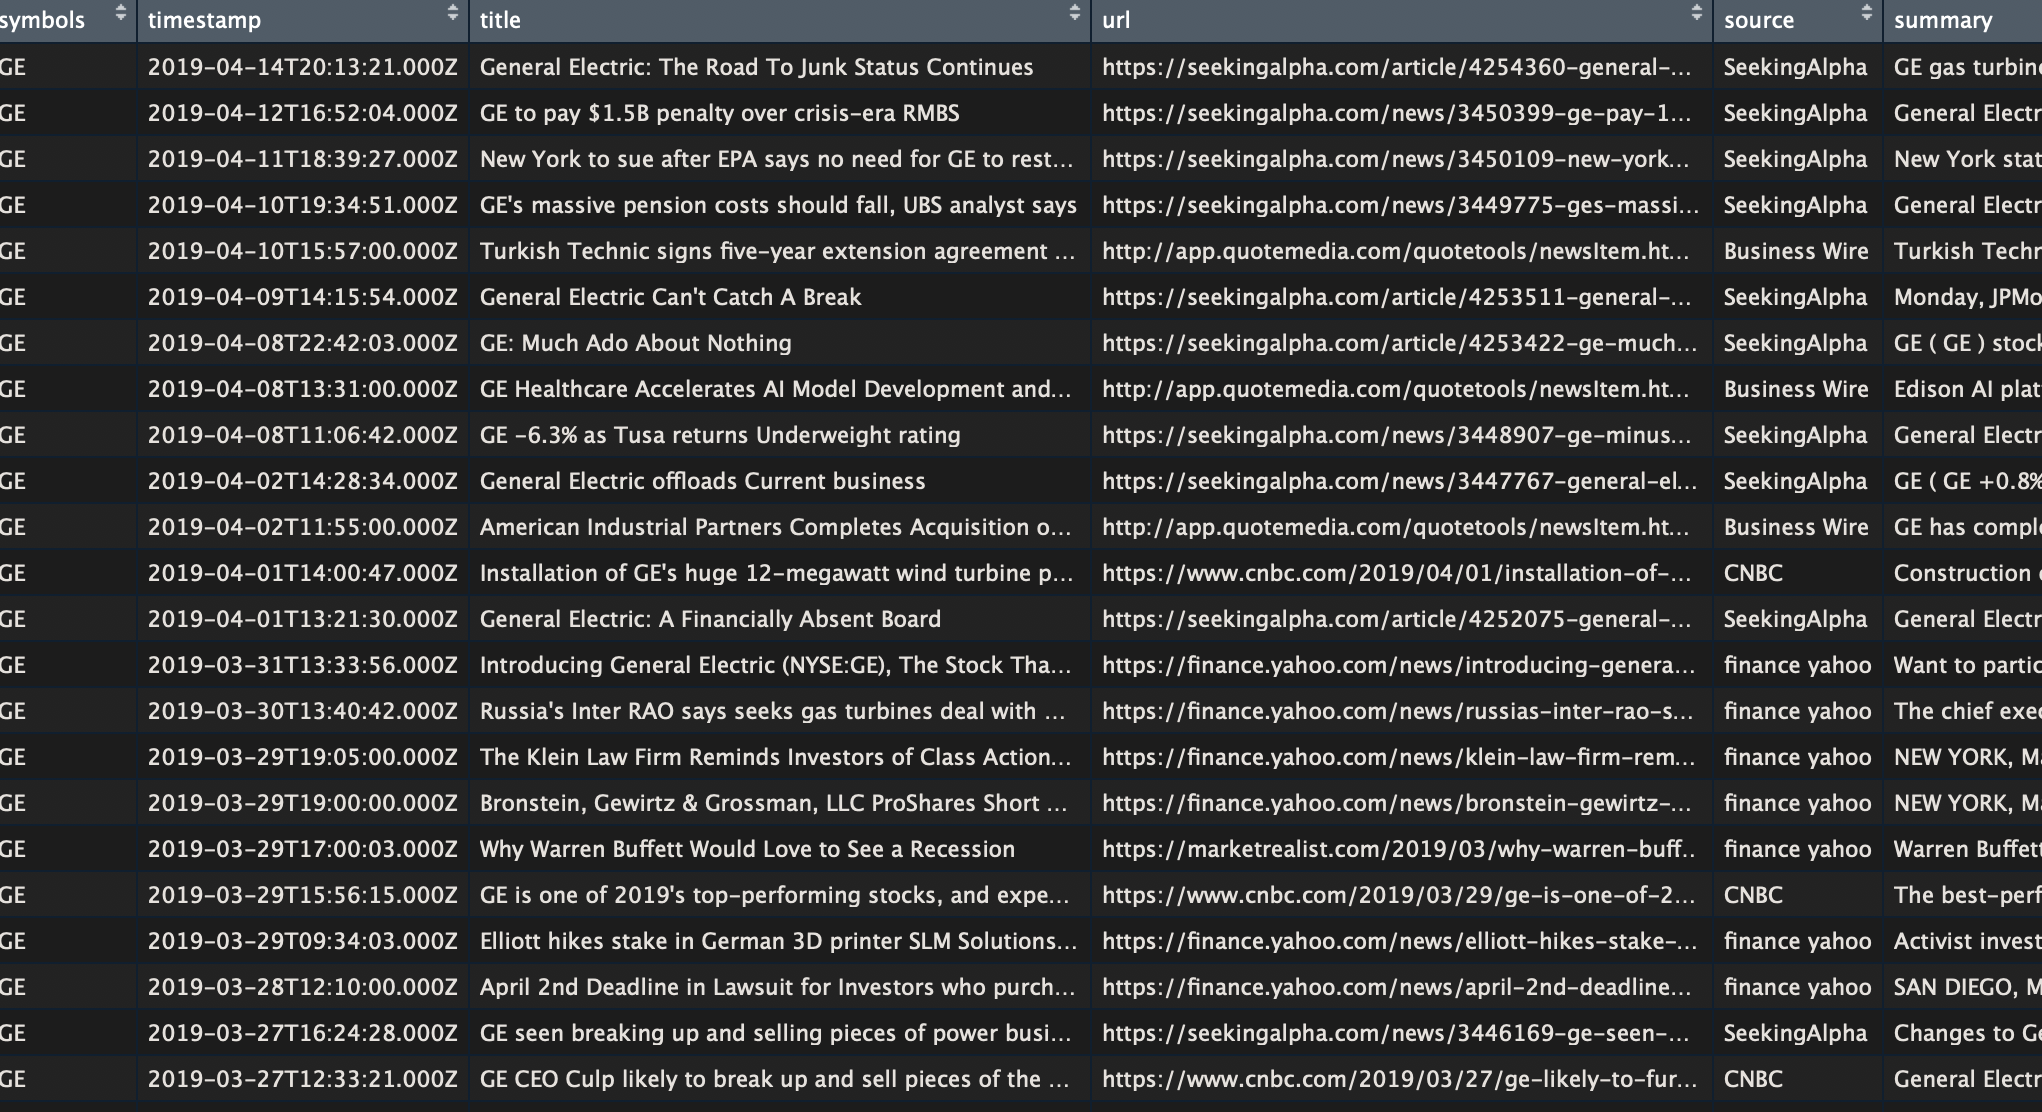Click title 'General Electric: A Financially Absent Board'
This screenshot has height=1112, width=2042.
(710, 619)
